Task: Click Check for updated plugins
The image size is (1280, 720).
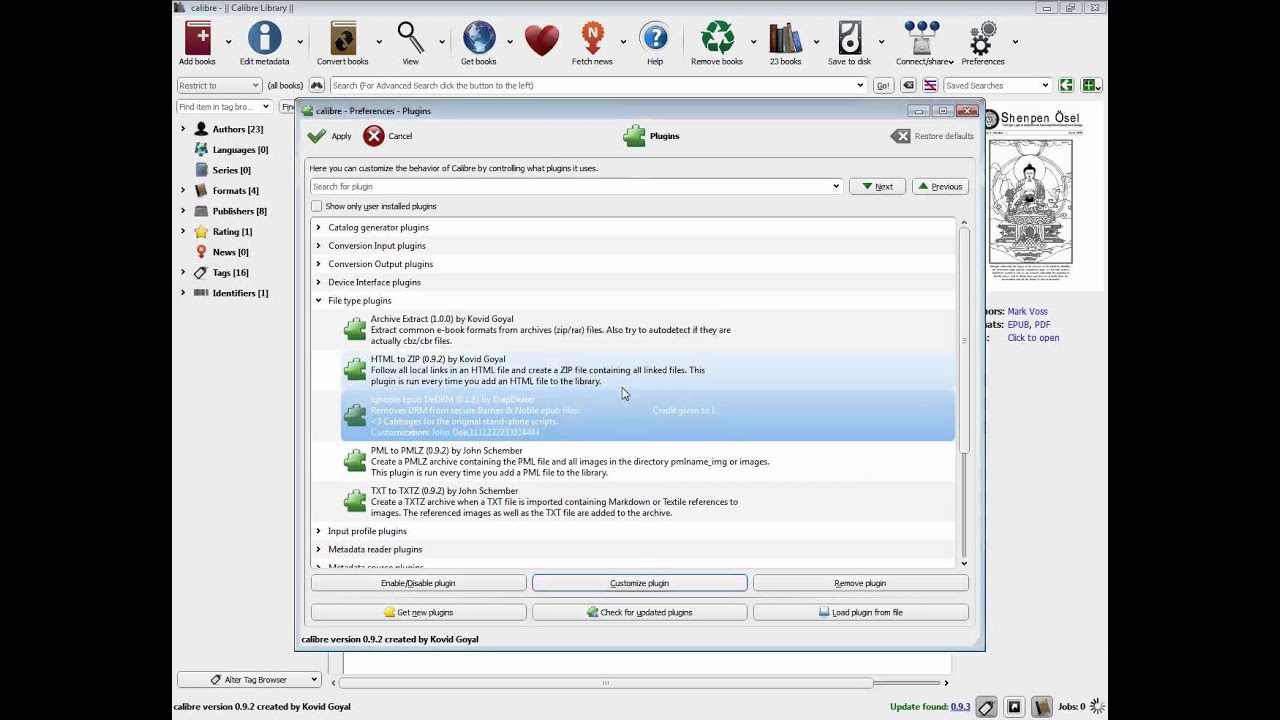Action: (x=640, y=612)
